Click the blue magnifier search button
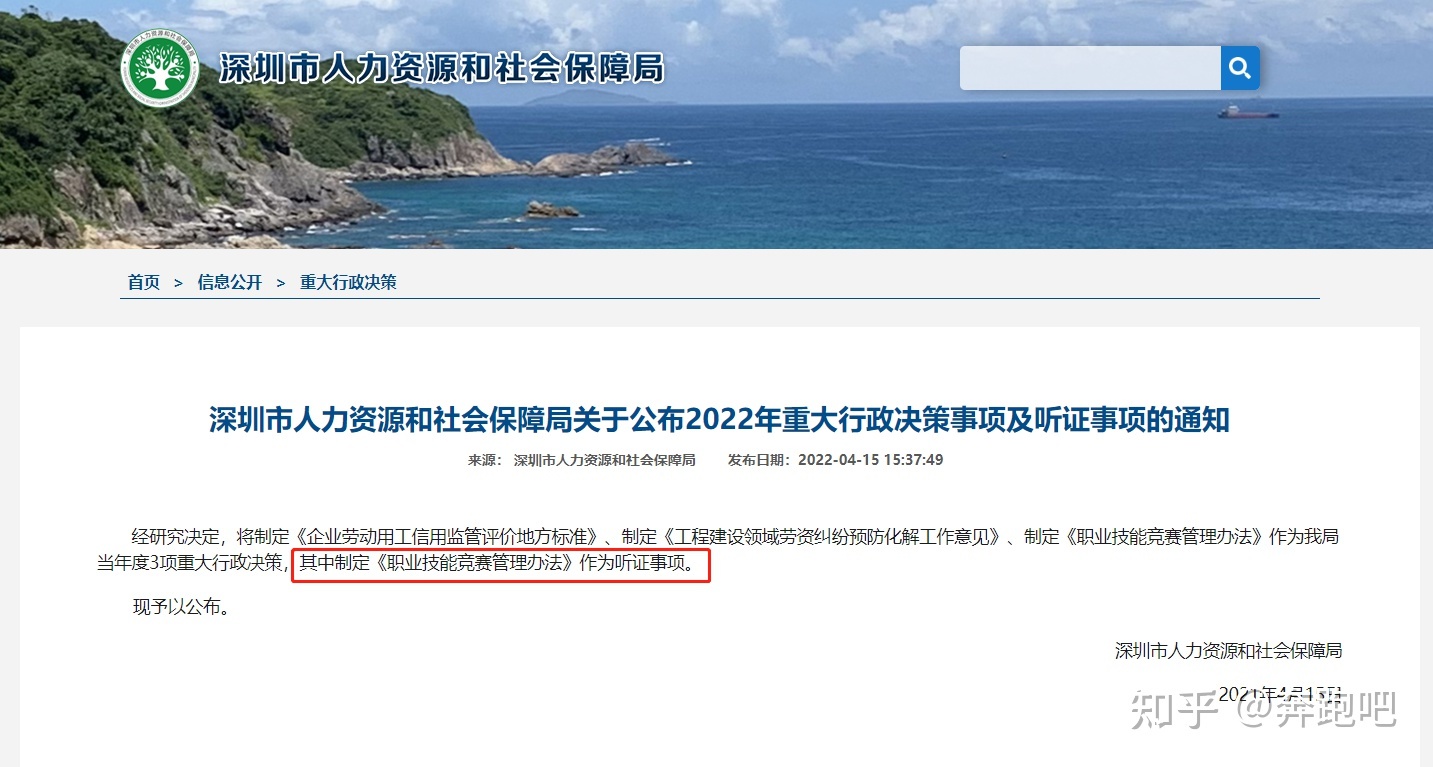This screenshot has height=767, width=1433. [x=1240, y=68]
